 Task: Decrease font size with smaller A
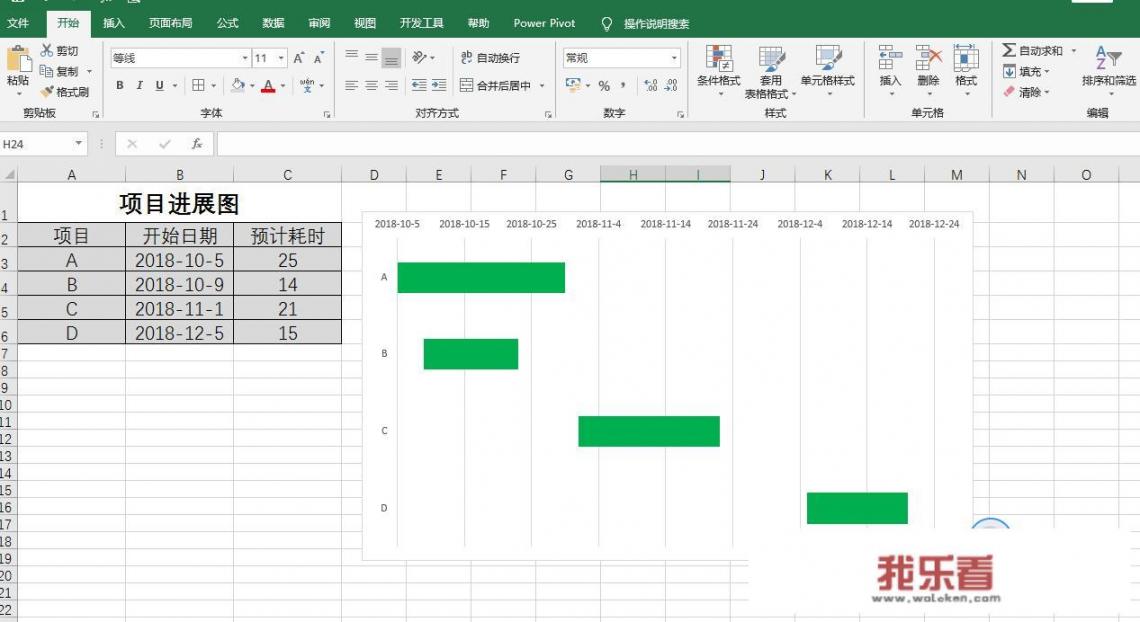(x=318, y=58)
